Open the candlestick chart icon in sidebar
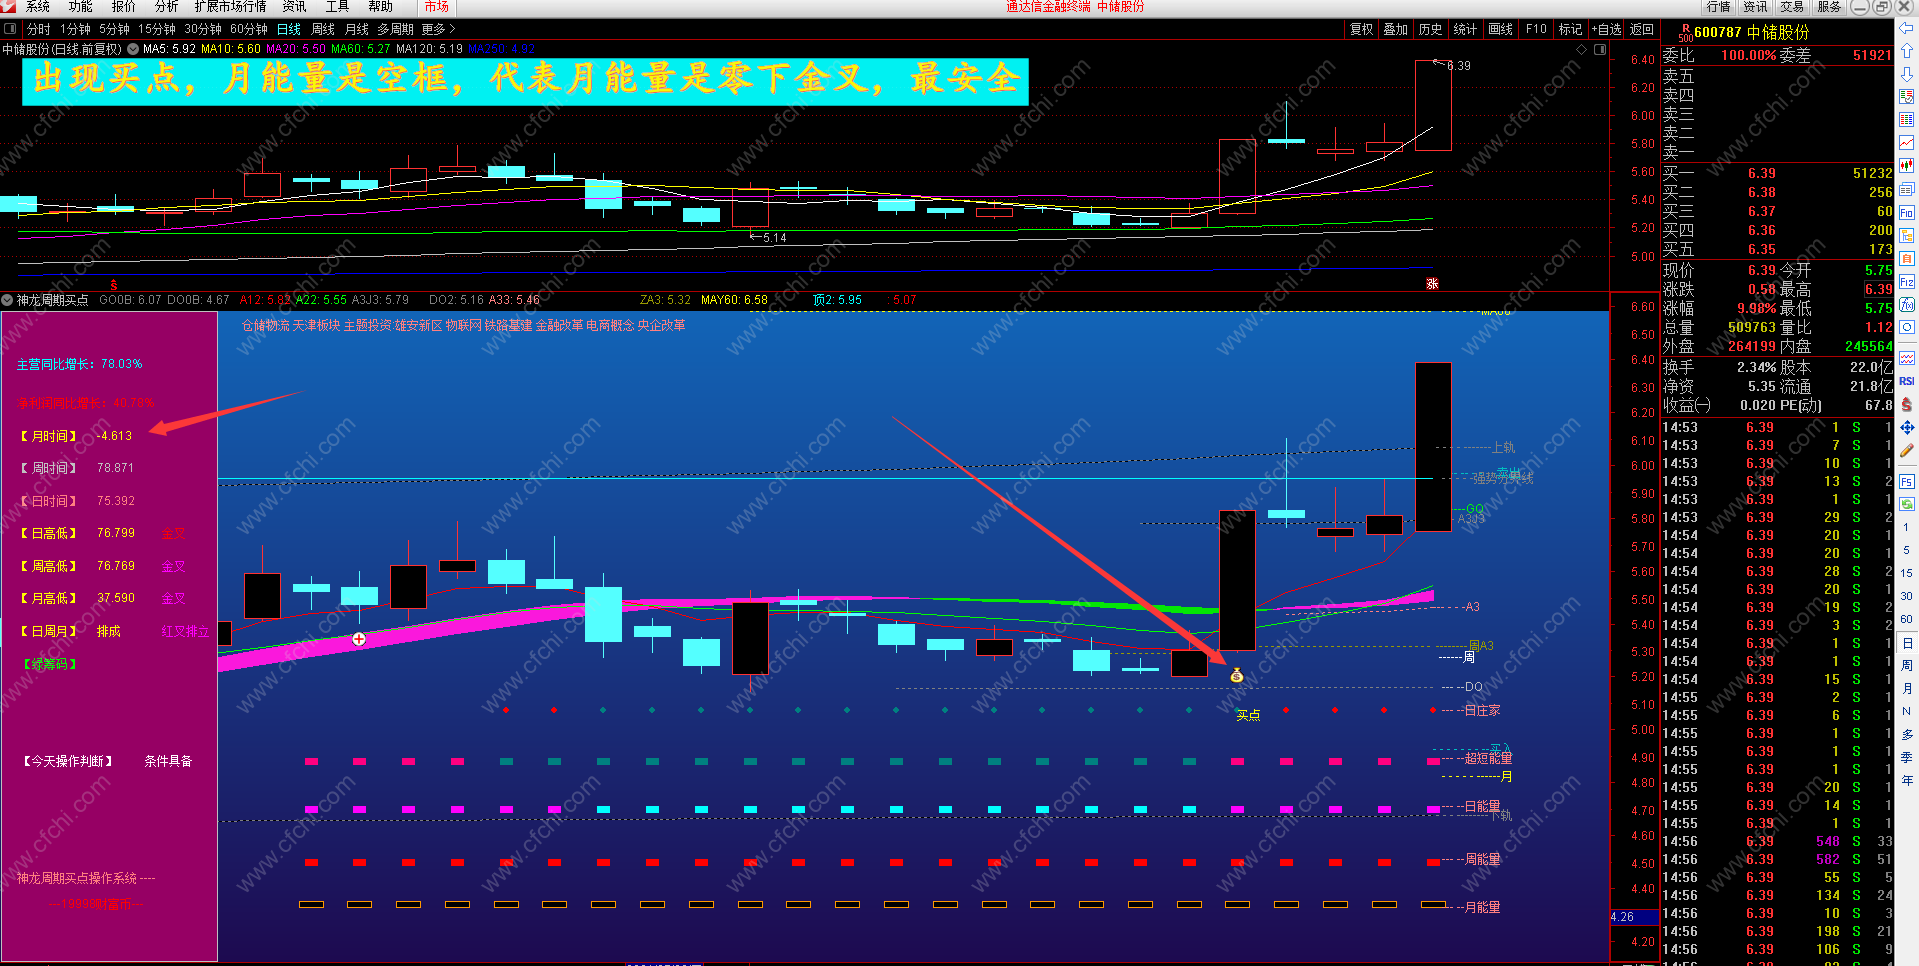 pos(1907,166)
